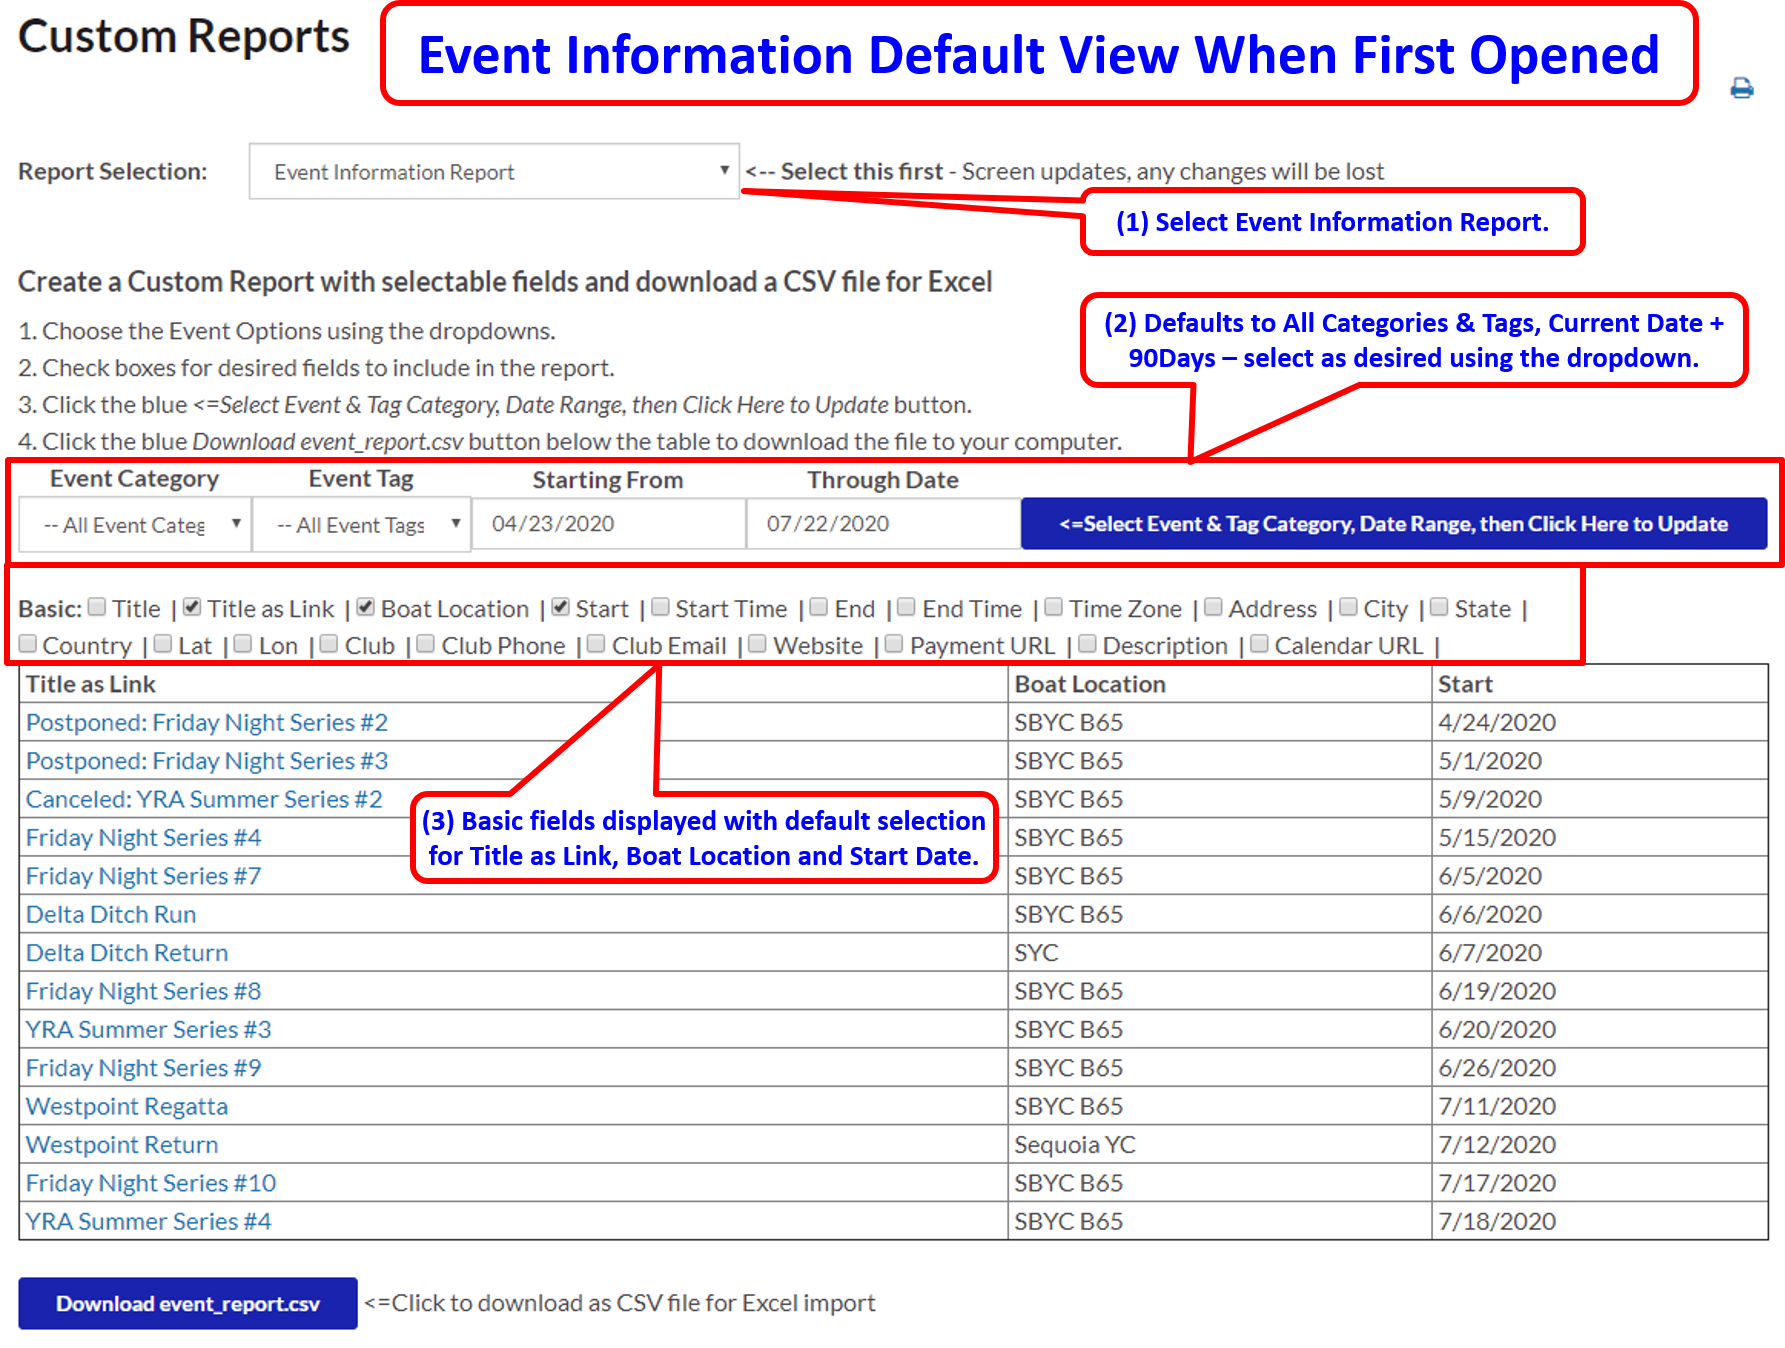Check the Title checkbox
1785x1348 pixels.
click(97, 607)
